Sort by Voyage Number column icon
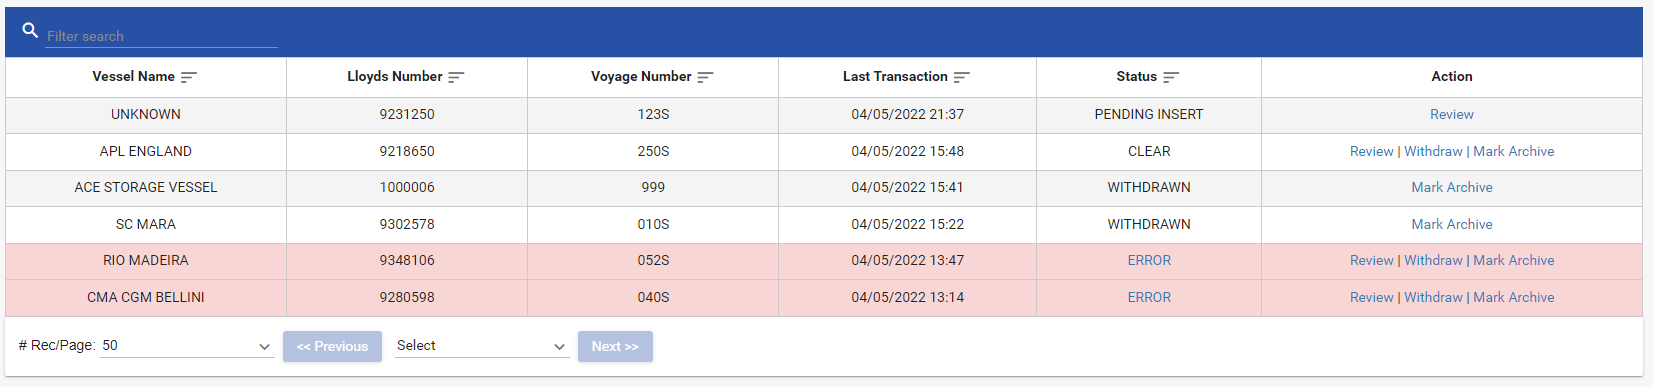 [705, 77]
